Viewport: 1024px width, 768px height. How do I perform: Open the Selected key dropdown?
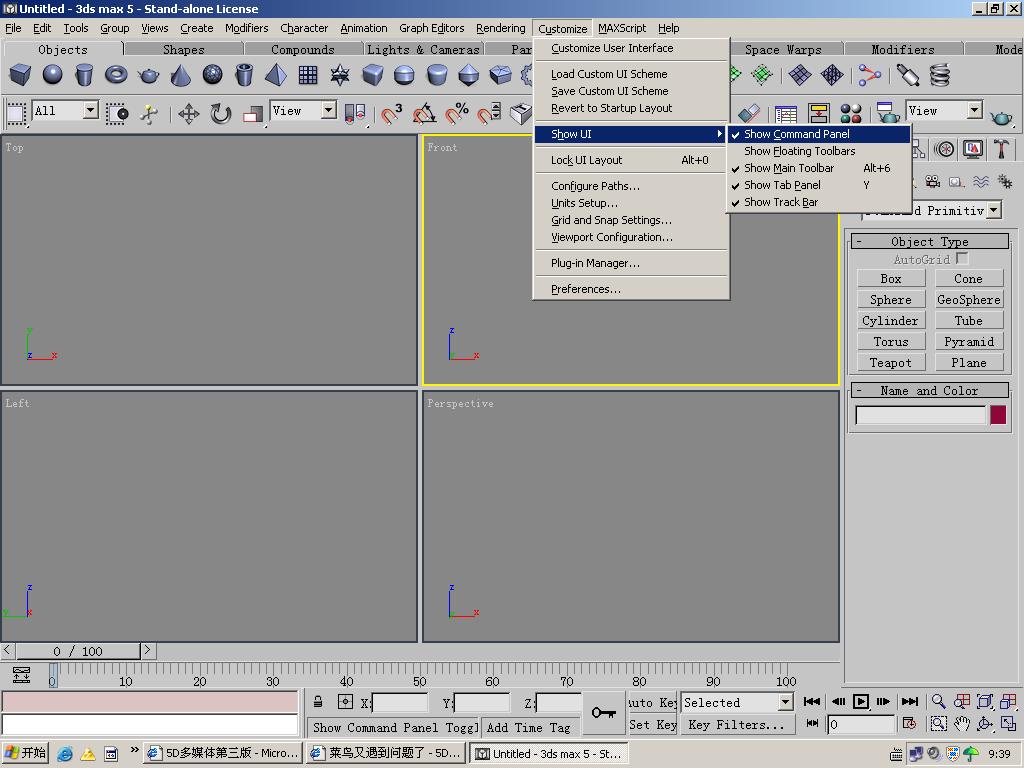click(786, 703)
